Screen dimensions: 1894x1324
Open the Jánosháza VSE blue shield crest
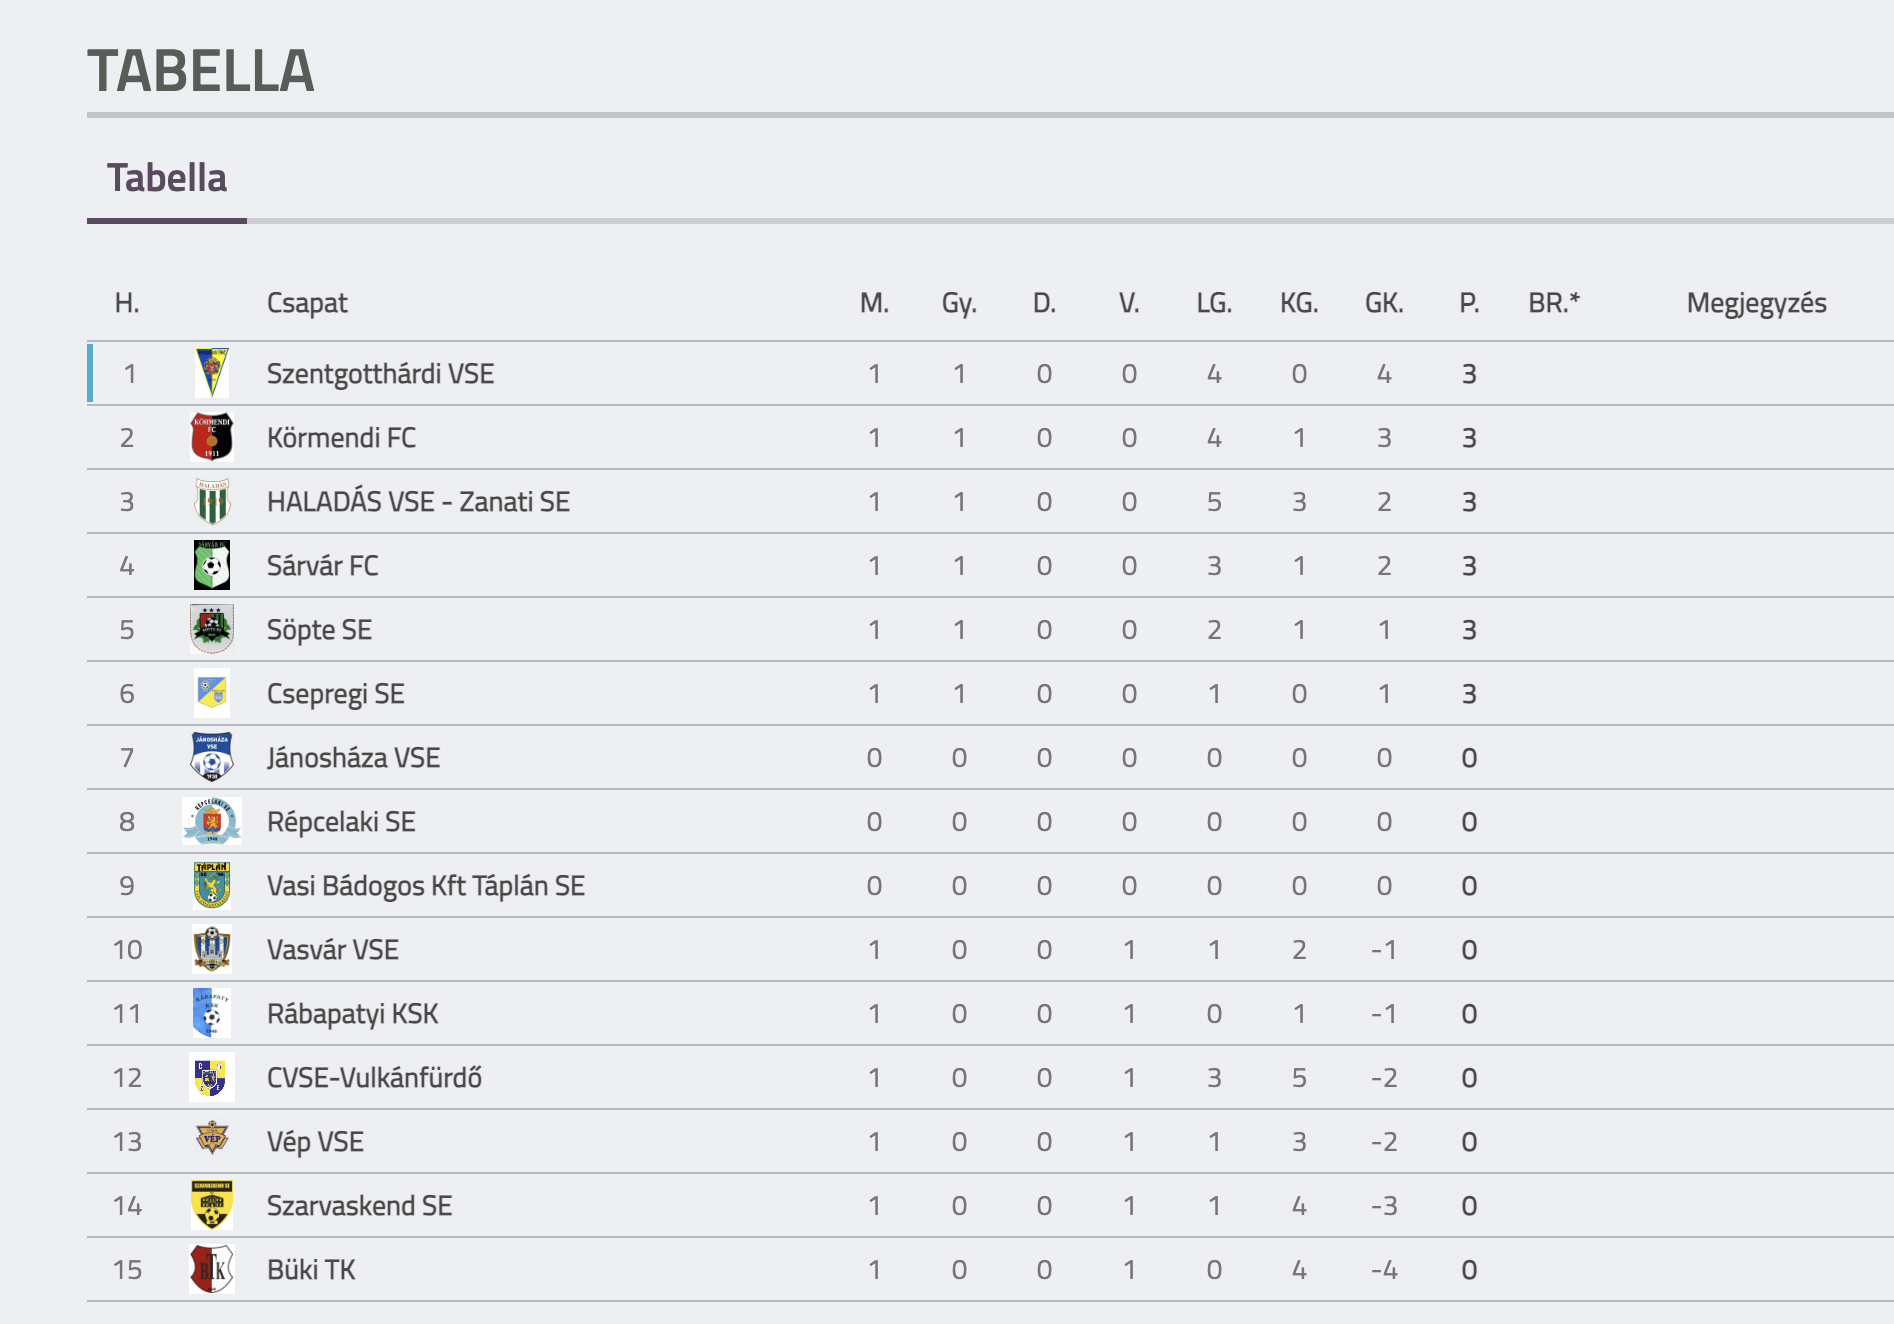(x=212, y=757)
